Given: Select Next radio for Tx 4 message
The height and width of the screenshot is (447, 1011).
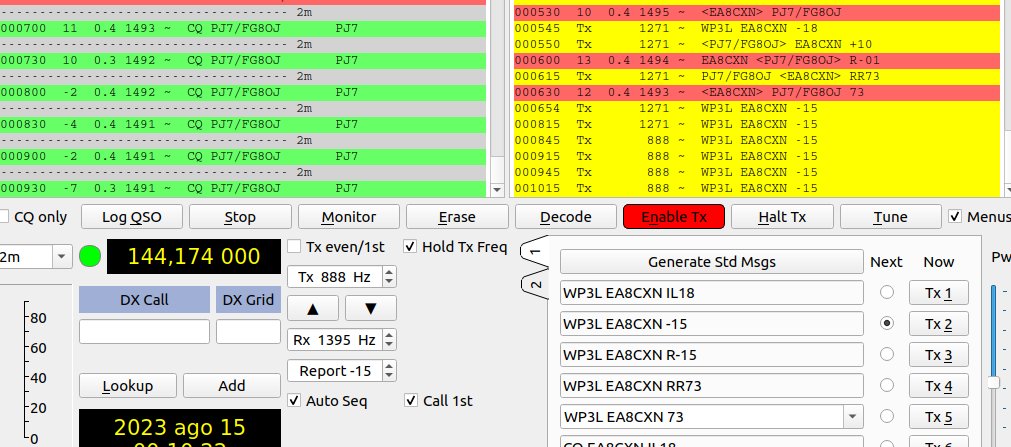Looking at the screenshot, I should 887,385.
